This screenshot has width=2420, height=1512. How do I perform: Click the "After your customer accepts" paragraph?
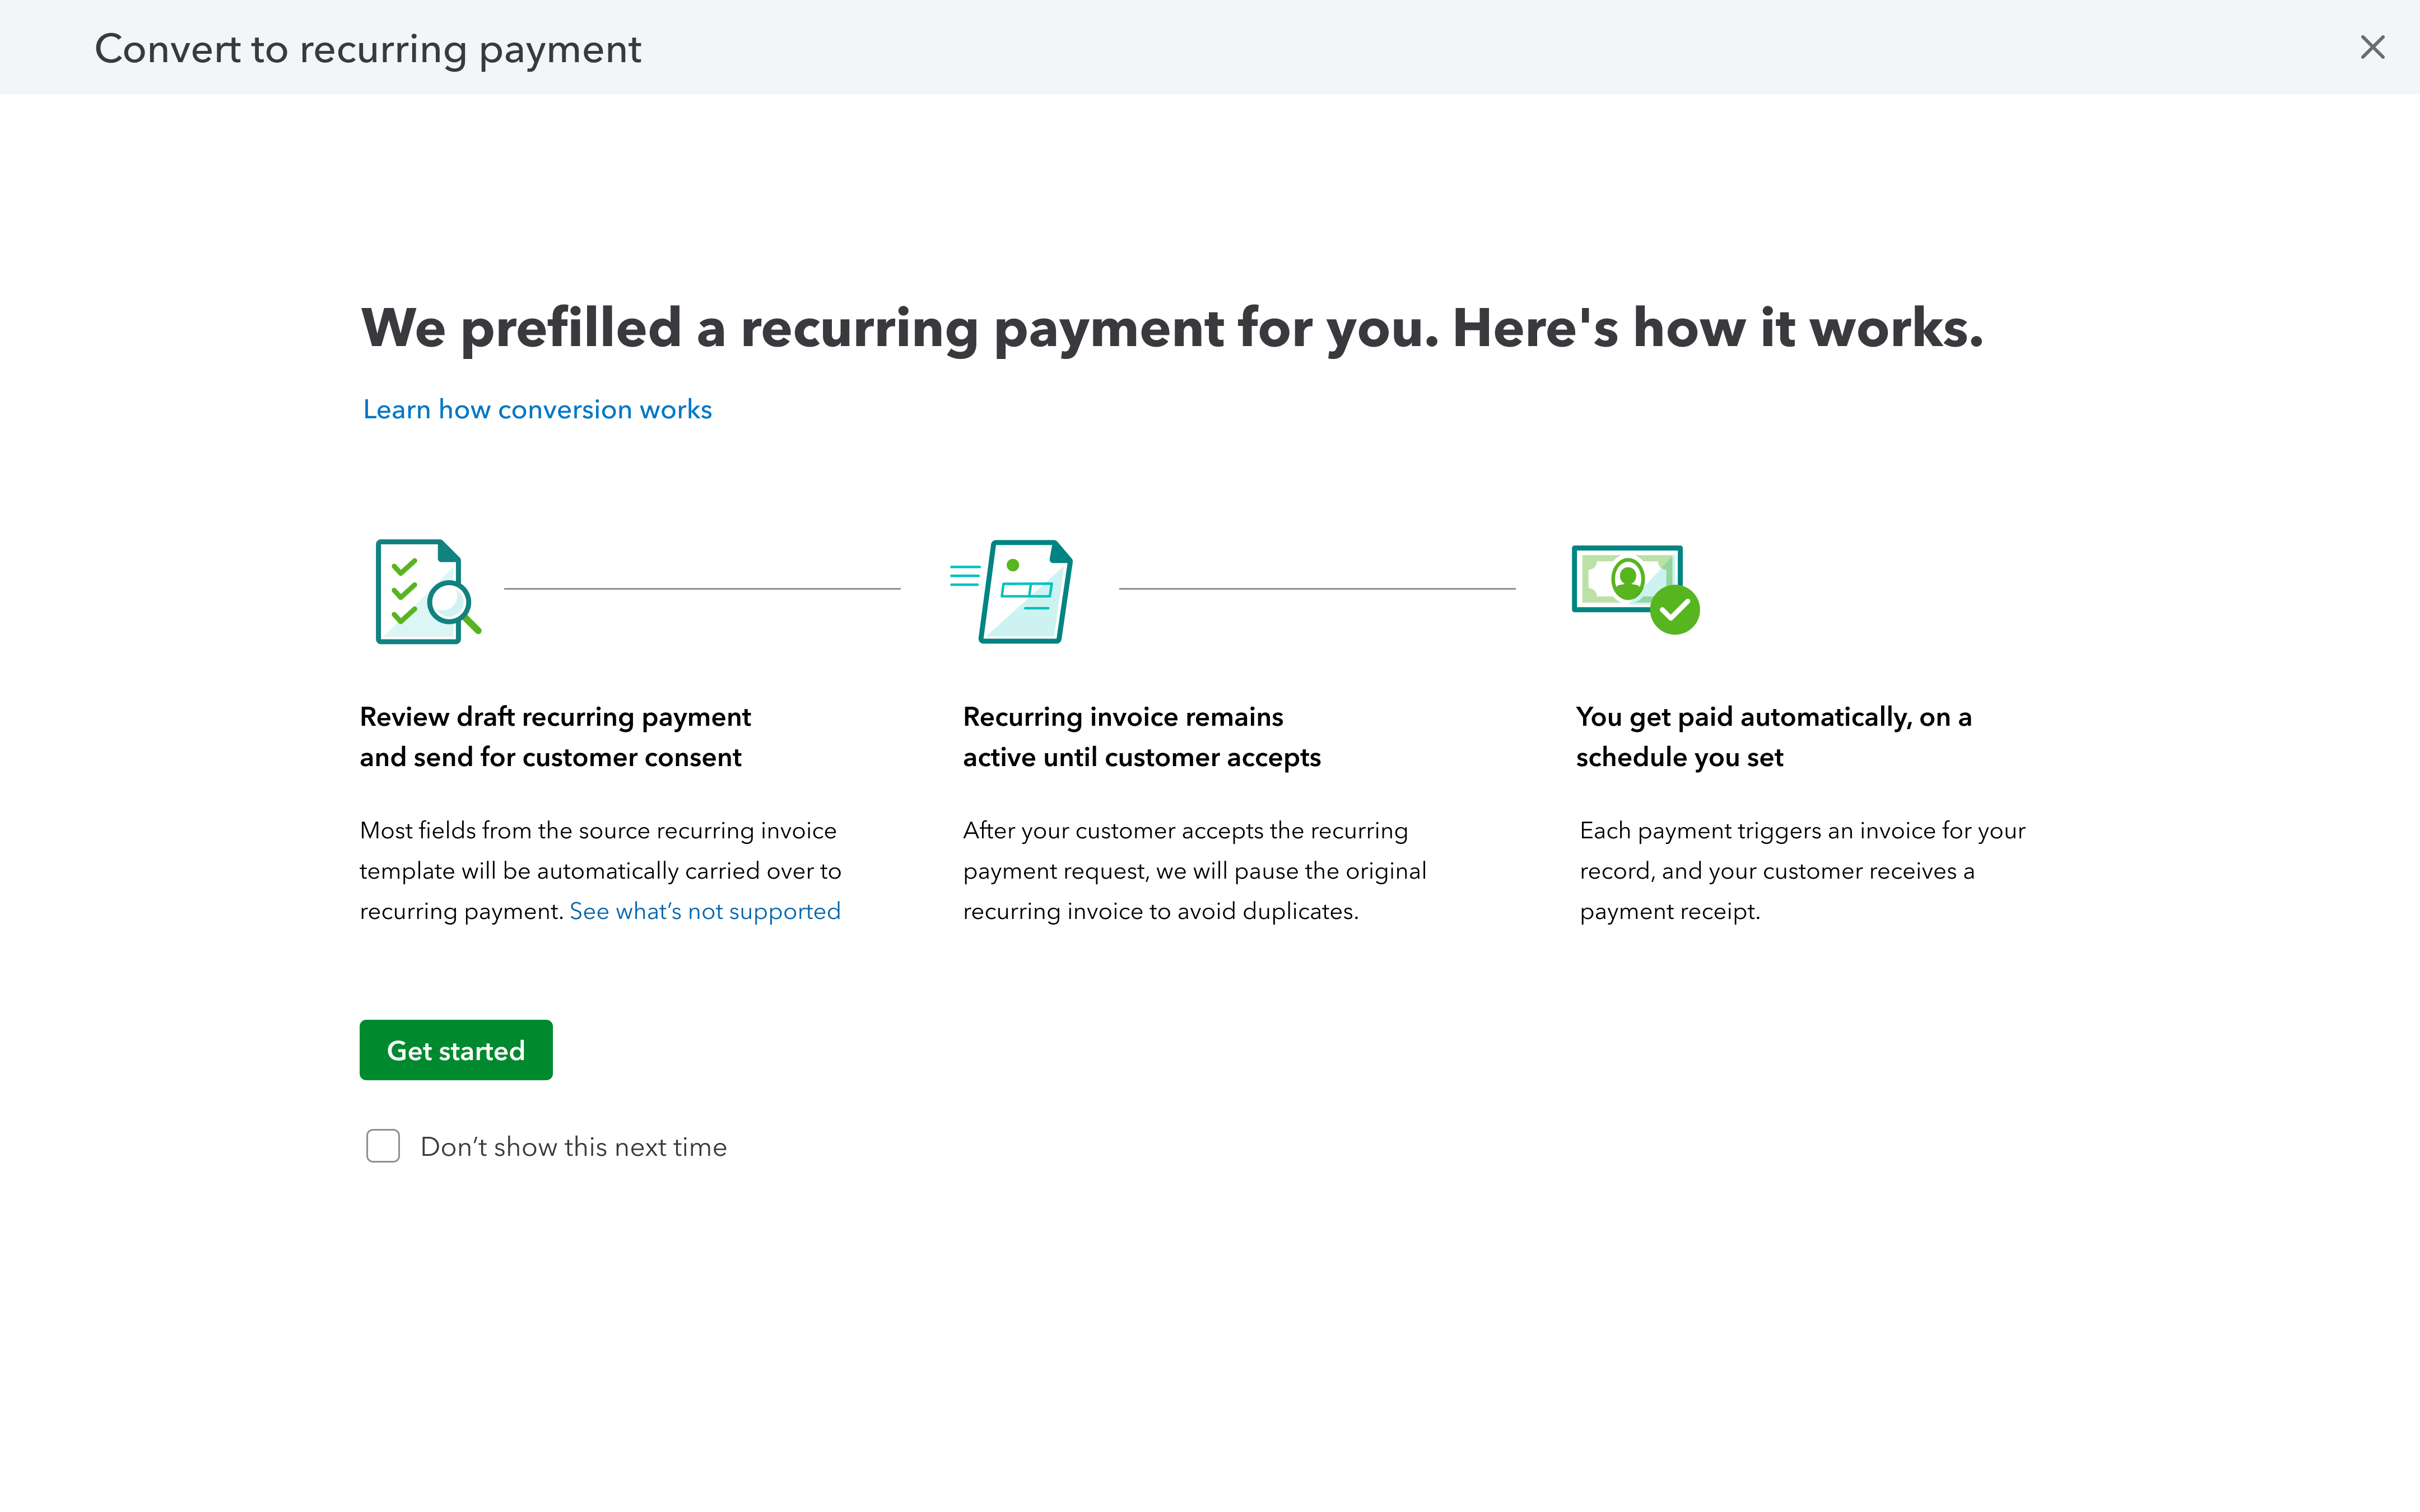1194,871
